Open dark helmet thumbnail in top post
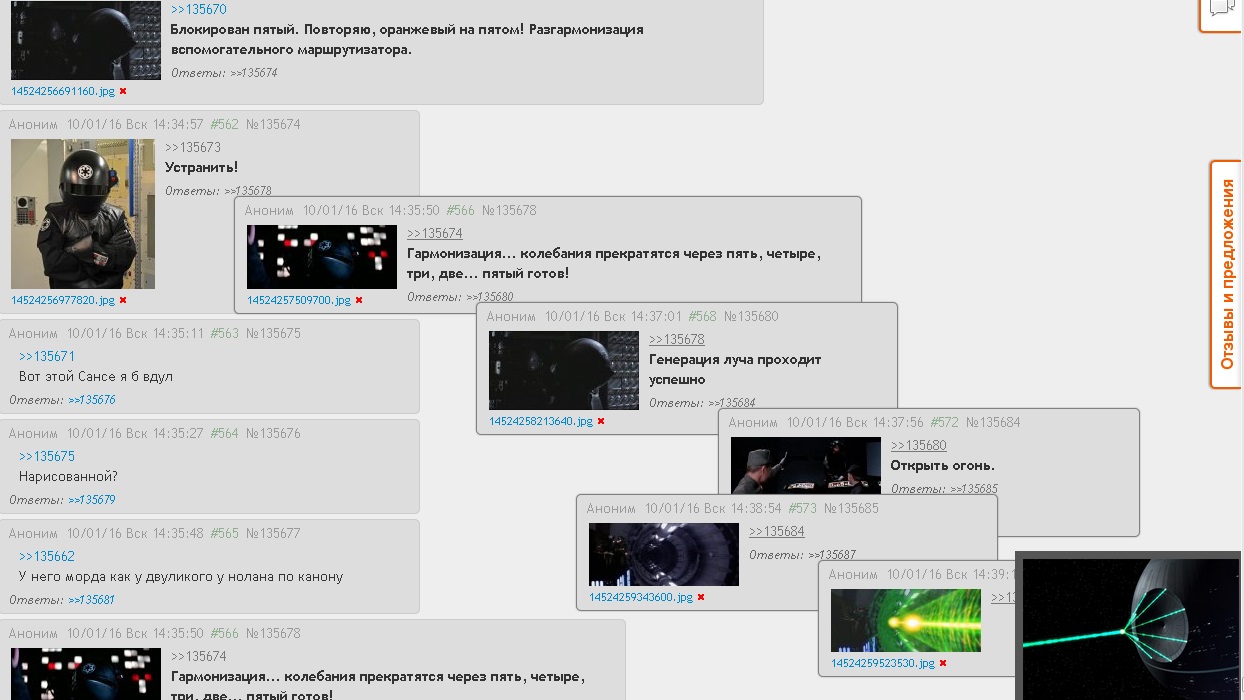Viewport: 1244px width, 700px height. click(x=86, y=40)
